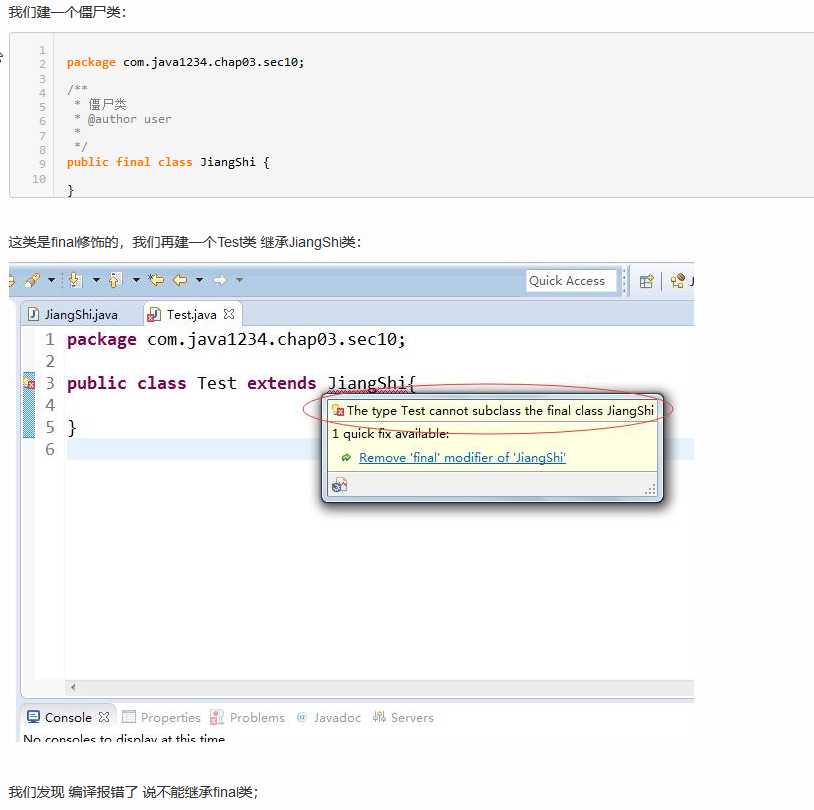Open the Back history dropdown arrow

199,280
